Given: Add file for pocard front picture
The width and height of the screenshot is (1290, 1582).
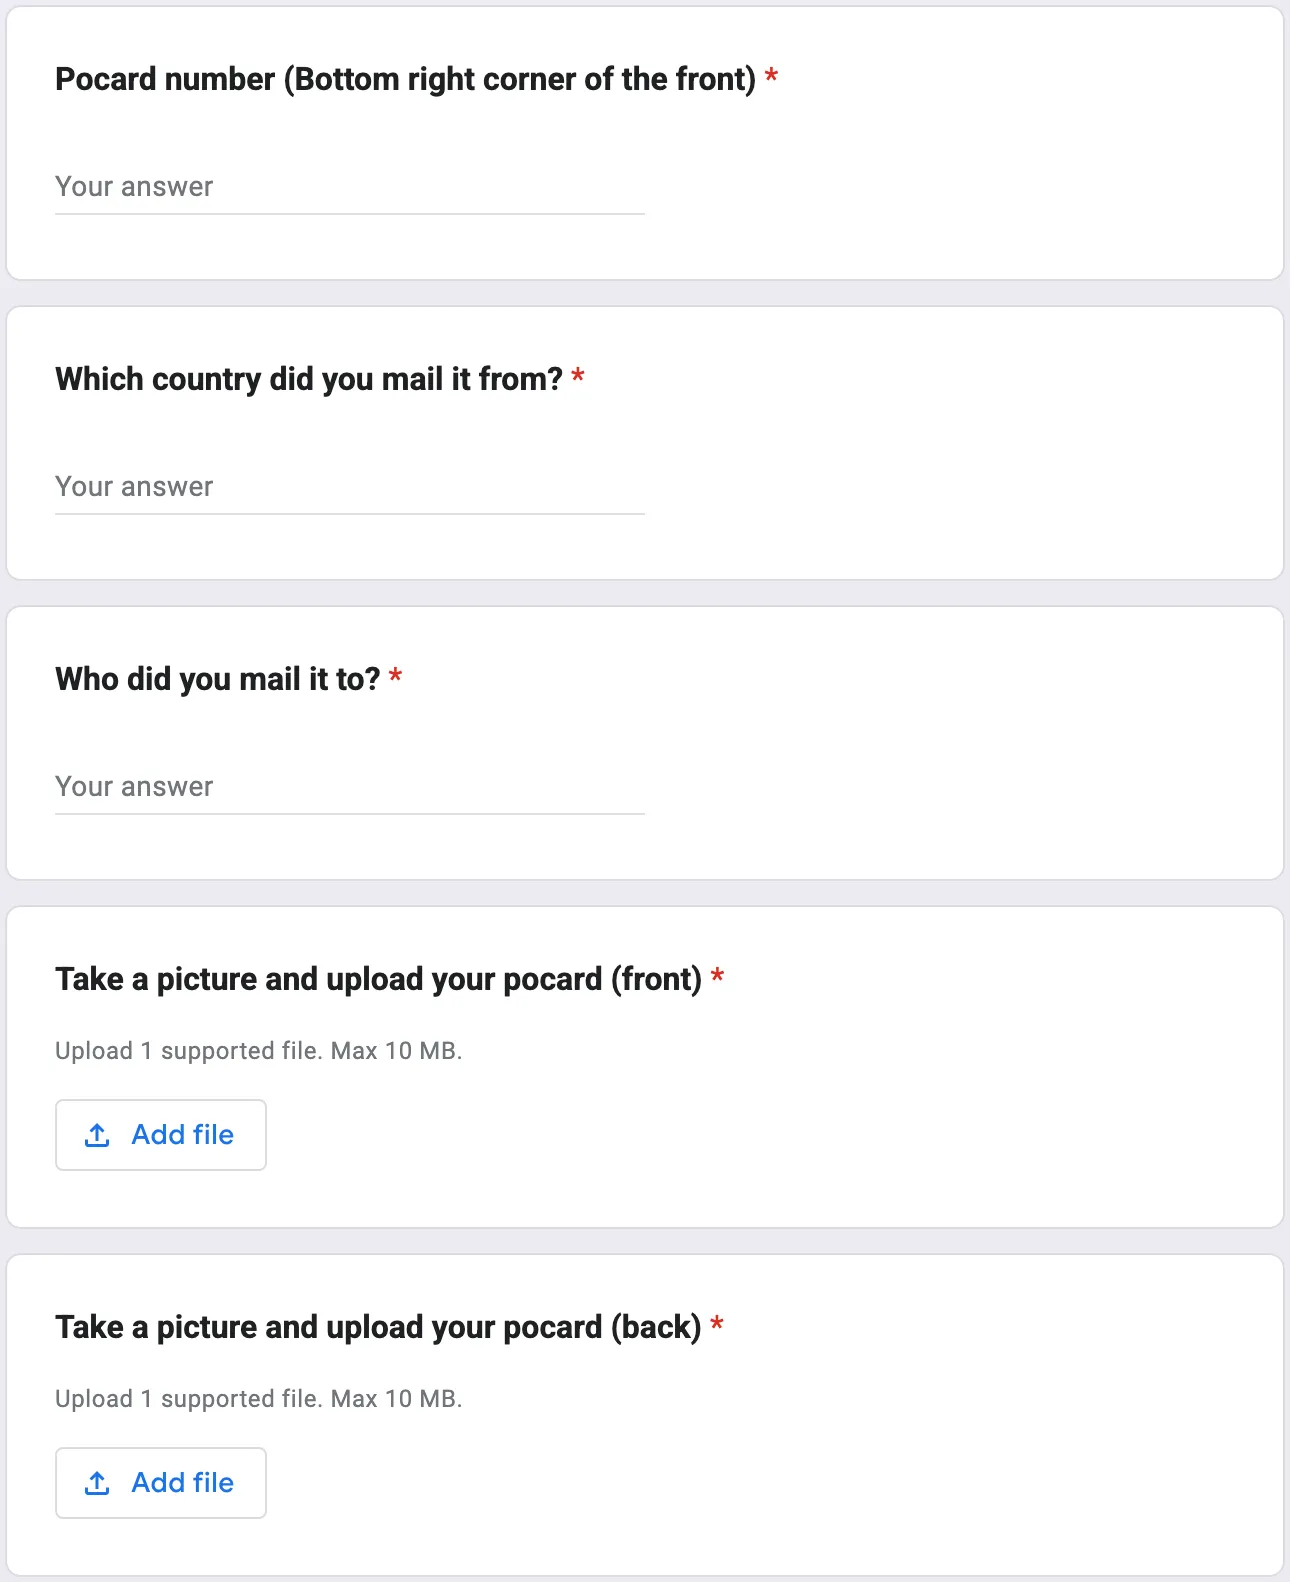Looking at the screenshot, I should coord(161,1135).
